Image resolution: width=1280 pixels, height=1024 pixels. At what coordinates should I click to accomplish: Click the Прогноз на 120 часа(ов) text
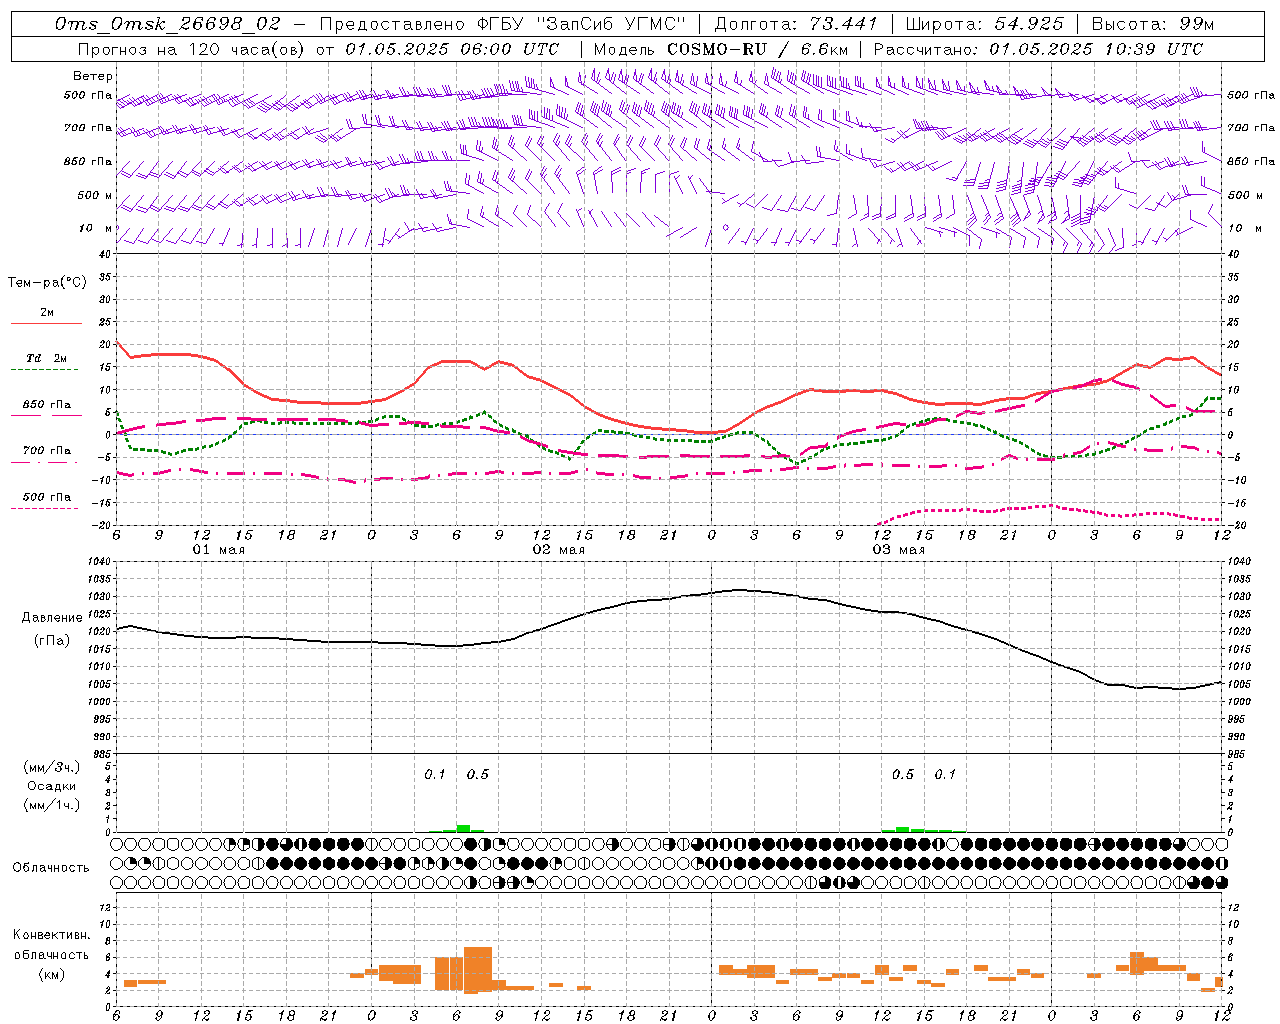click(x=193, y=49)
